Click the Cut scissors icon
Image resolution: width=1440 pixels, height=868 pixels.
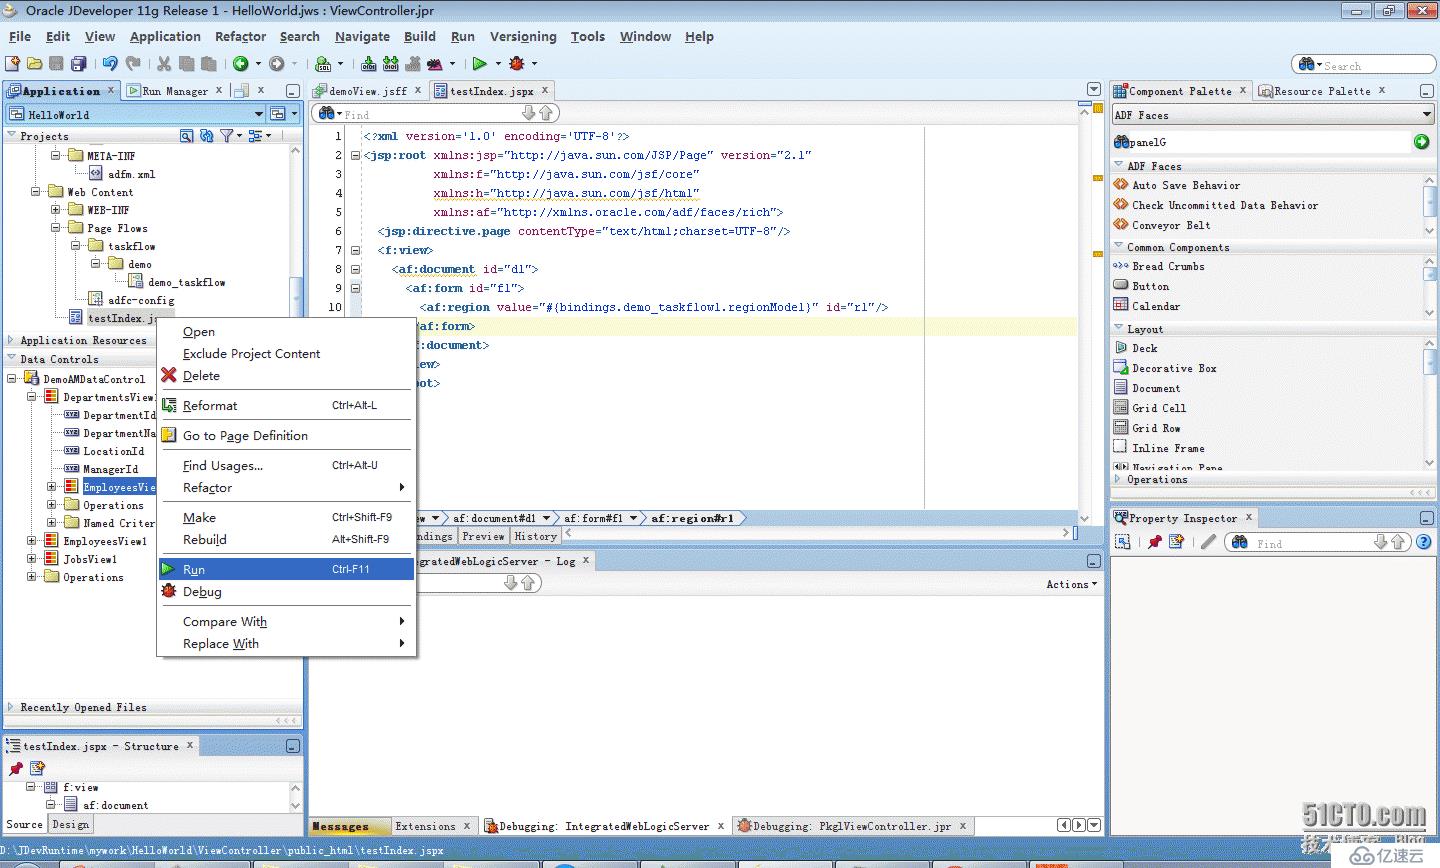click(x=163, y=64)
